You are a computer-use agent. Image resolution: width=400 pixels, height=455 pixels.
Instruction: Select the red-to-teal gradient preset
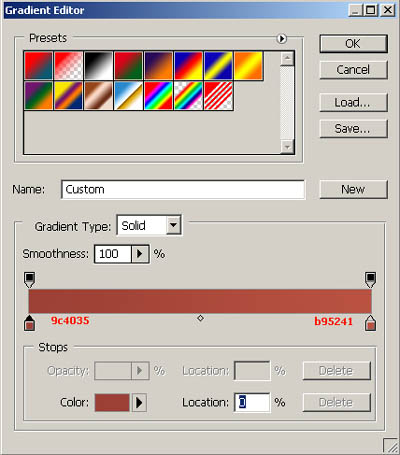click(38, 66)
